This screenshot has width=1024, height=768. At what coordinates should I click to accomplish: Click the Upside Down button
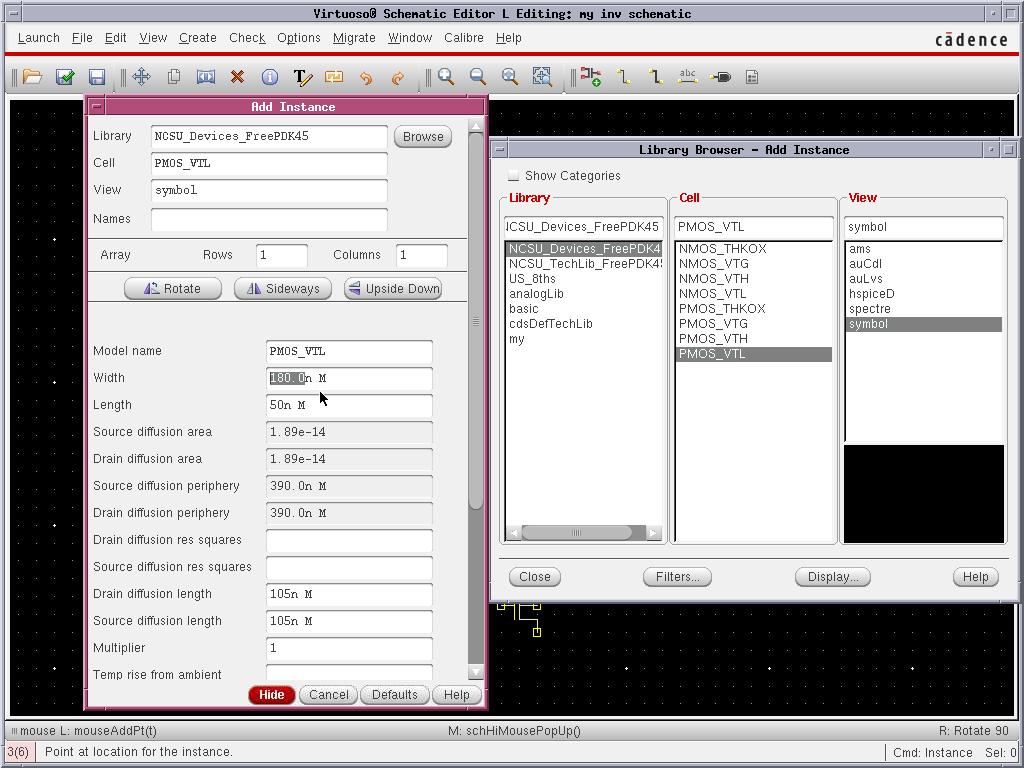393,289
